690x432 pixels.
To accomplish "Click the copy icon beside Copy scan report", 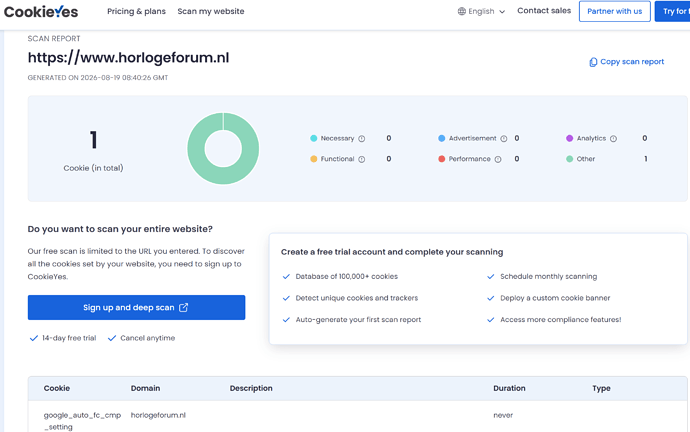I will coord(593,62).
